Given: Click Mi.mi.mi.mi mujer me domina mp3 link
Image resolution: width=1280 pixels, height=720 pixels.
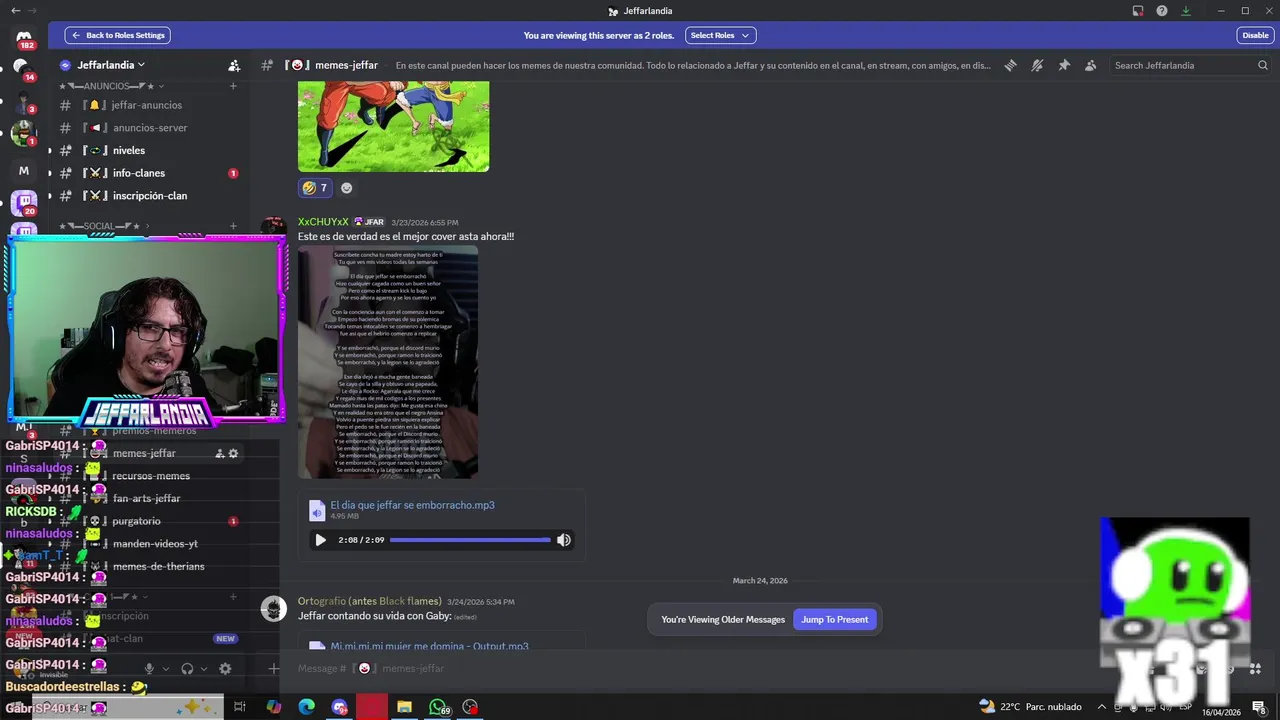Looking at the screenshot, I should click(430, 646).
